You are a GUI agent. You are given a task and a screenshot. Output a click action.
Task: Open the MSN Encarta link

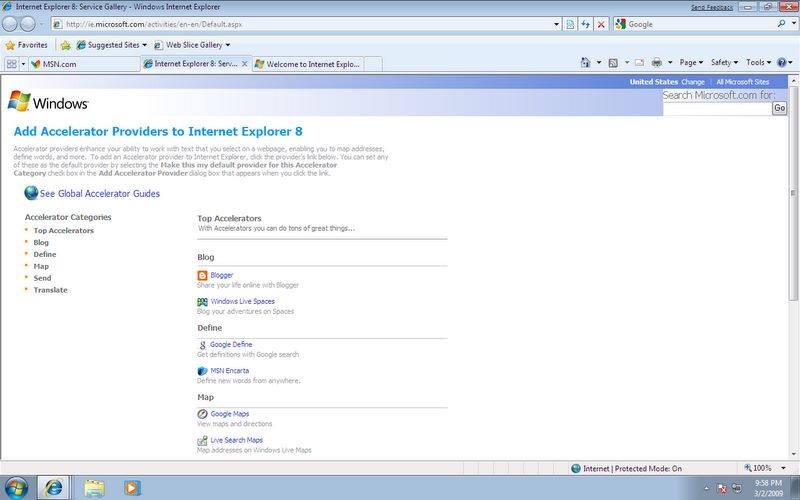[x=230, y=370]
